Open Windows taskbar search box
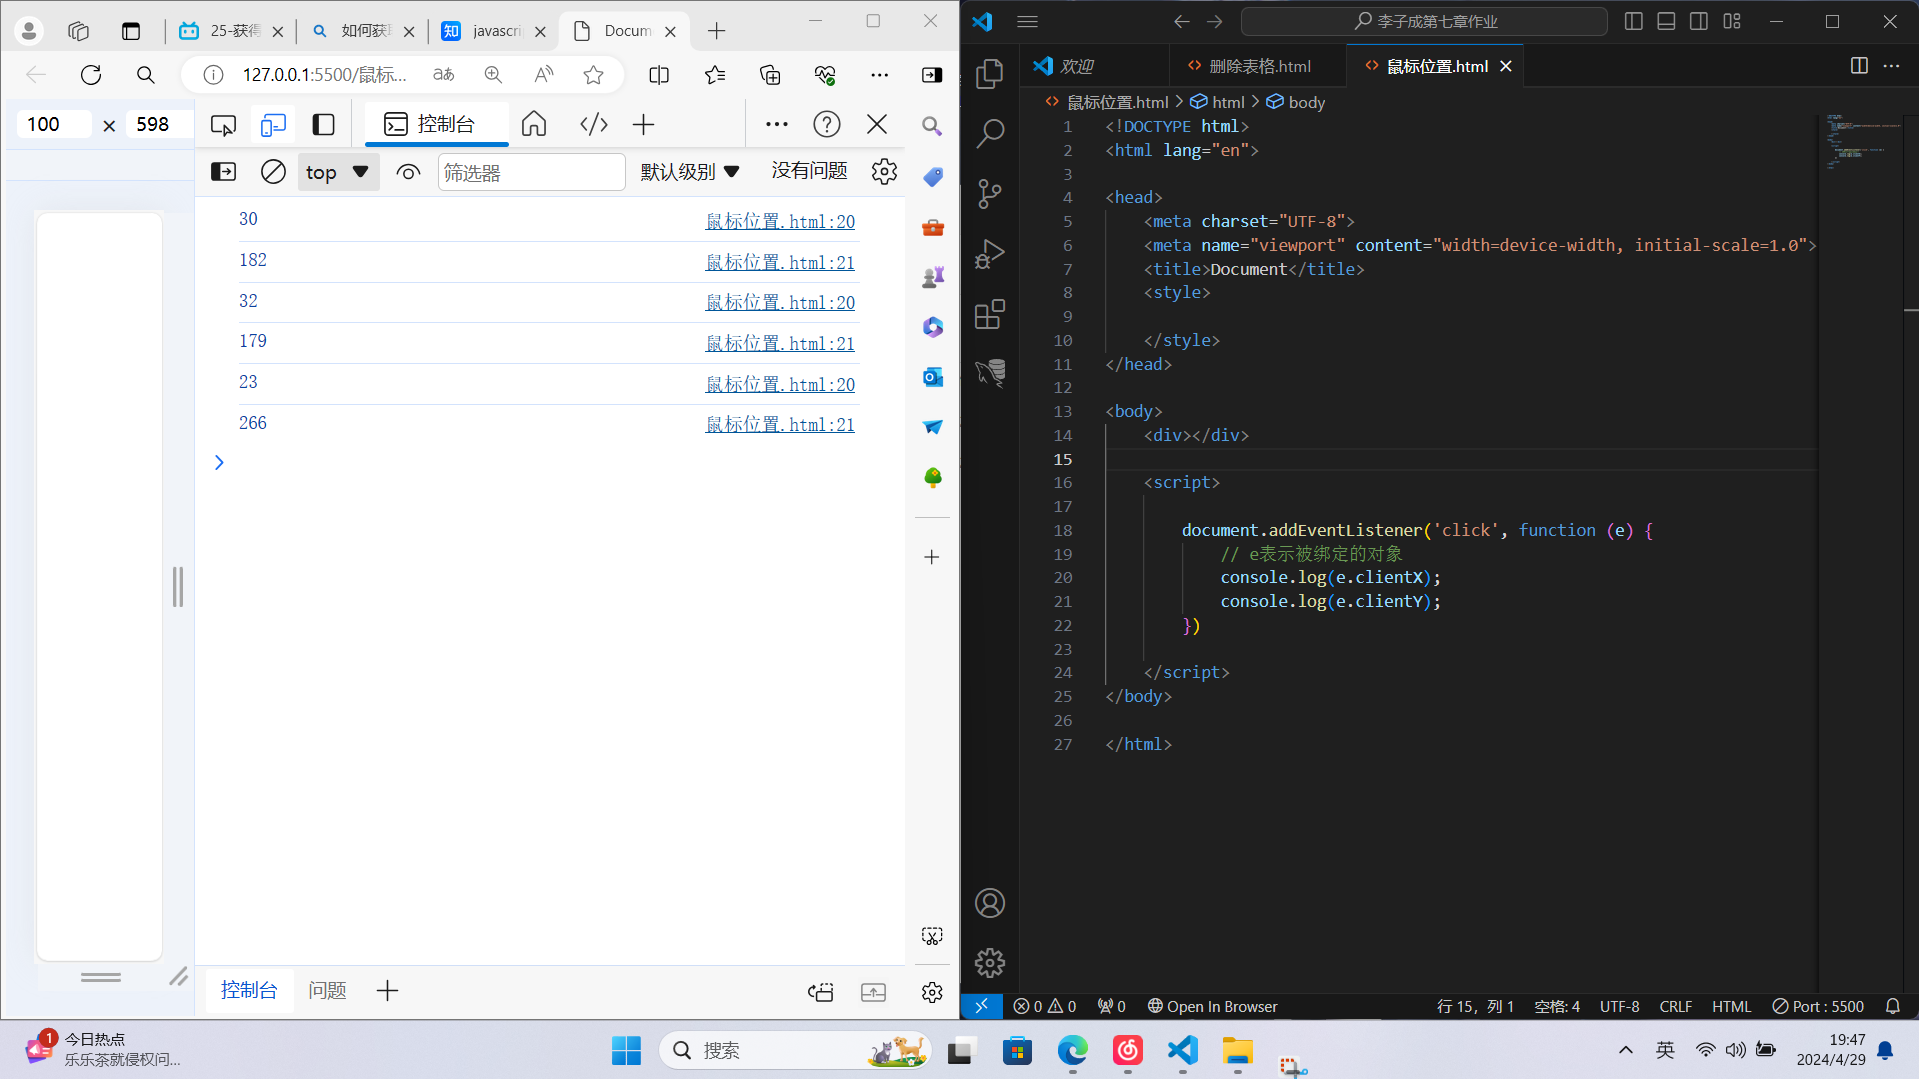The width and height of the screenshot is (1919, 1079). click(x=795, y=1050)
